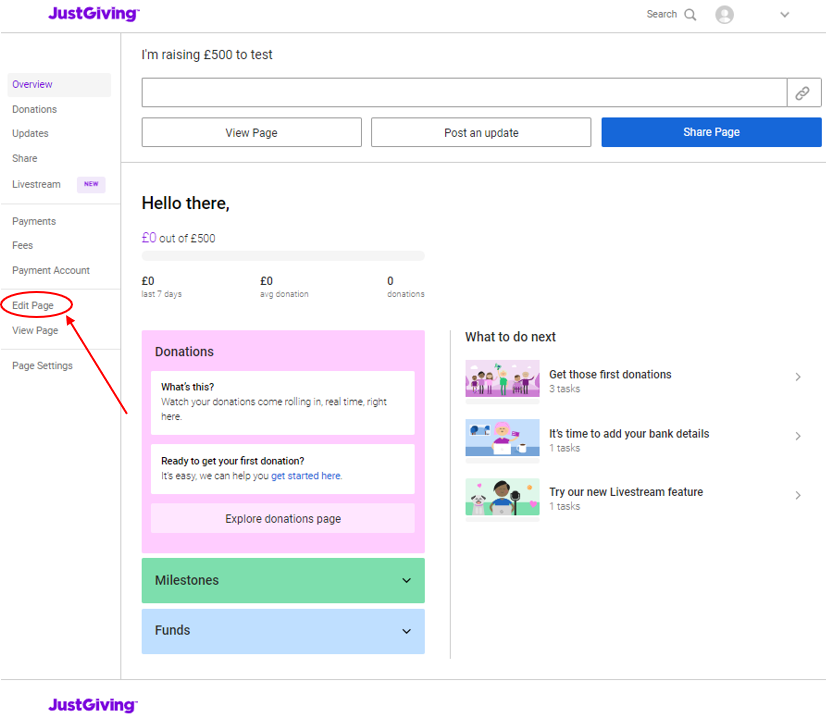Open Livestream in sidebar

pos(36,184)
